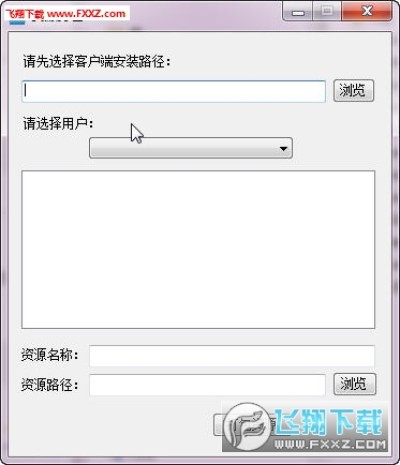Click the disabled maximize button
The width and height of the screenshot is (400, 465).
pos(327,12)
